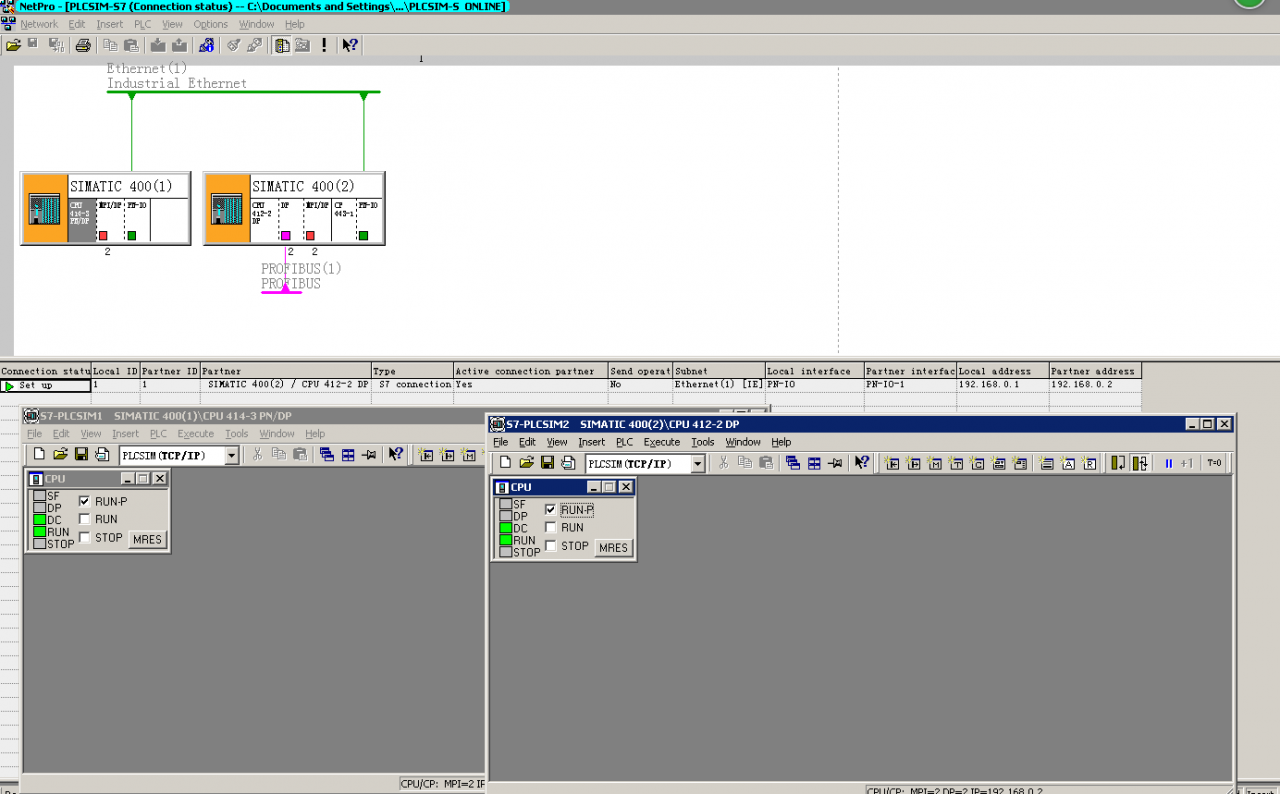The height and width of the screenshot is (794, 1280).
Task: Click the Open folder icon in NetPro toolbar
Action: pyautogui.click(x=14, y=45)
